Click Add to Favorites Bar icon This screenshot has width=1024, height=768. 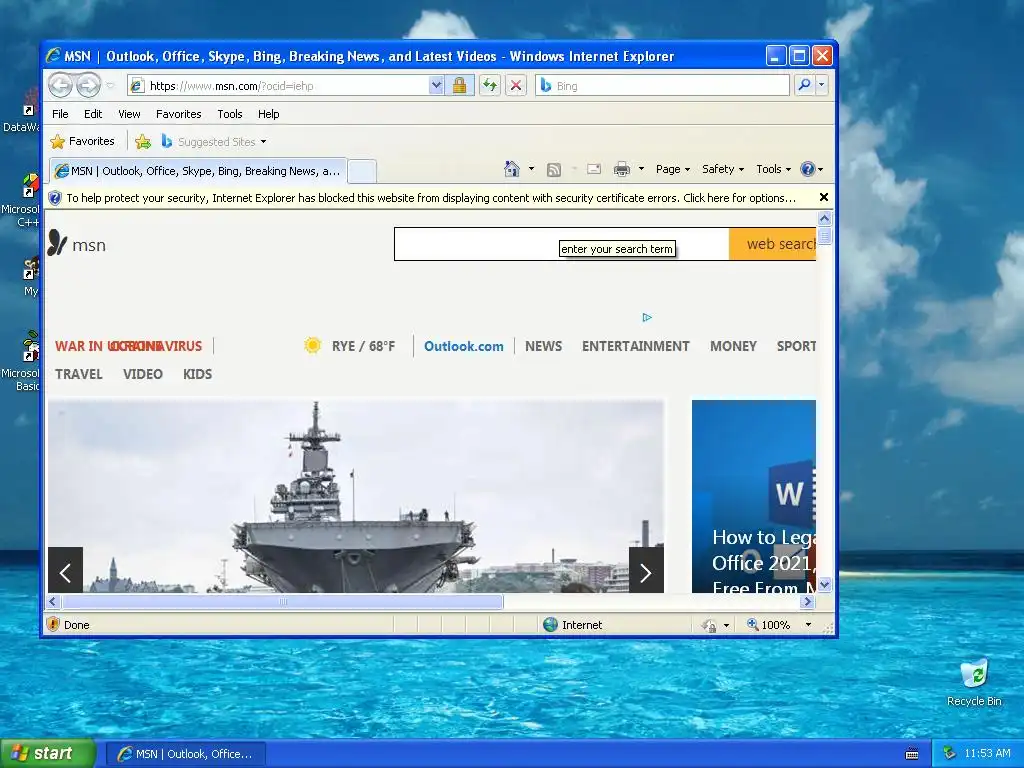click(x=142, y=141)
